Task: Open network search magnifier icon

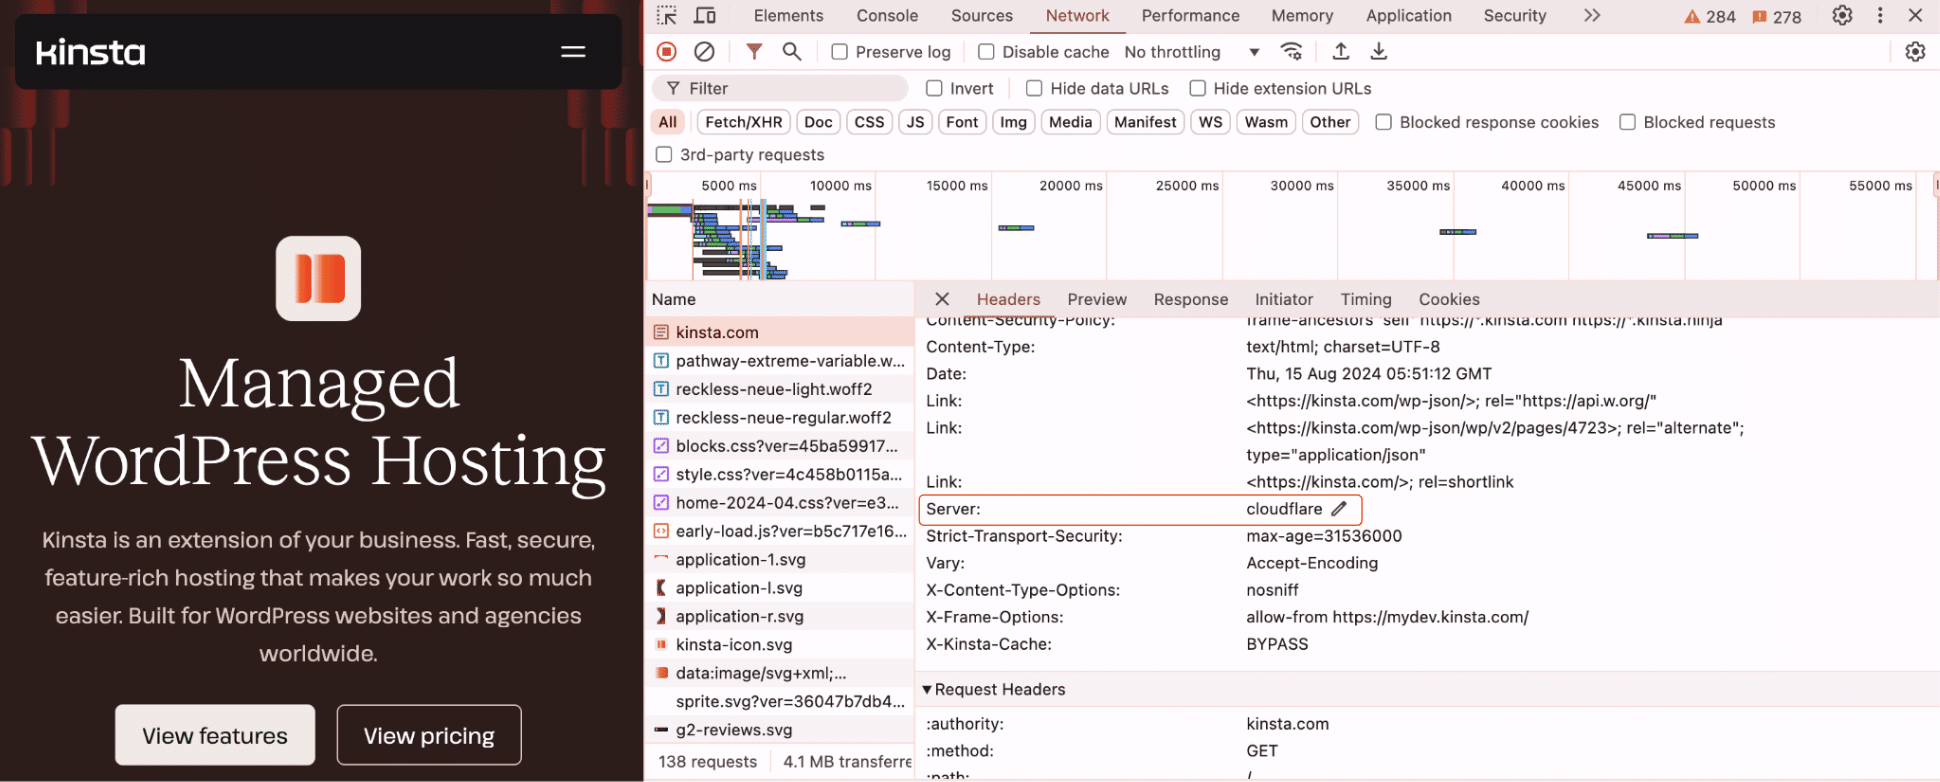Action: (x=791, y=51)
